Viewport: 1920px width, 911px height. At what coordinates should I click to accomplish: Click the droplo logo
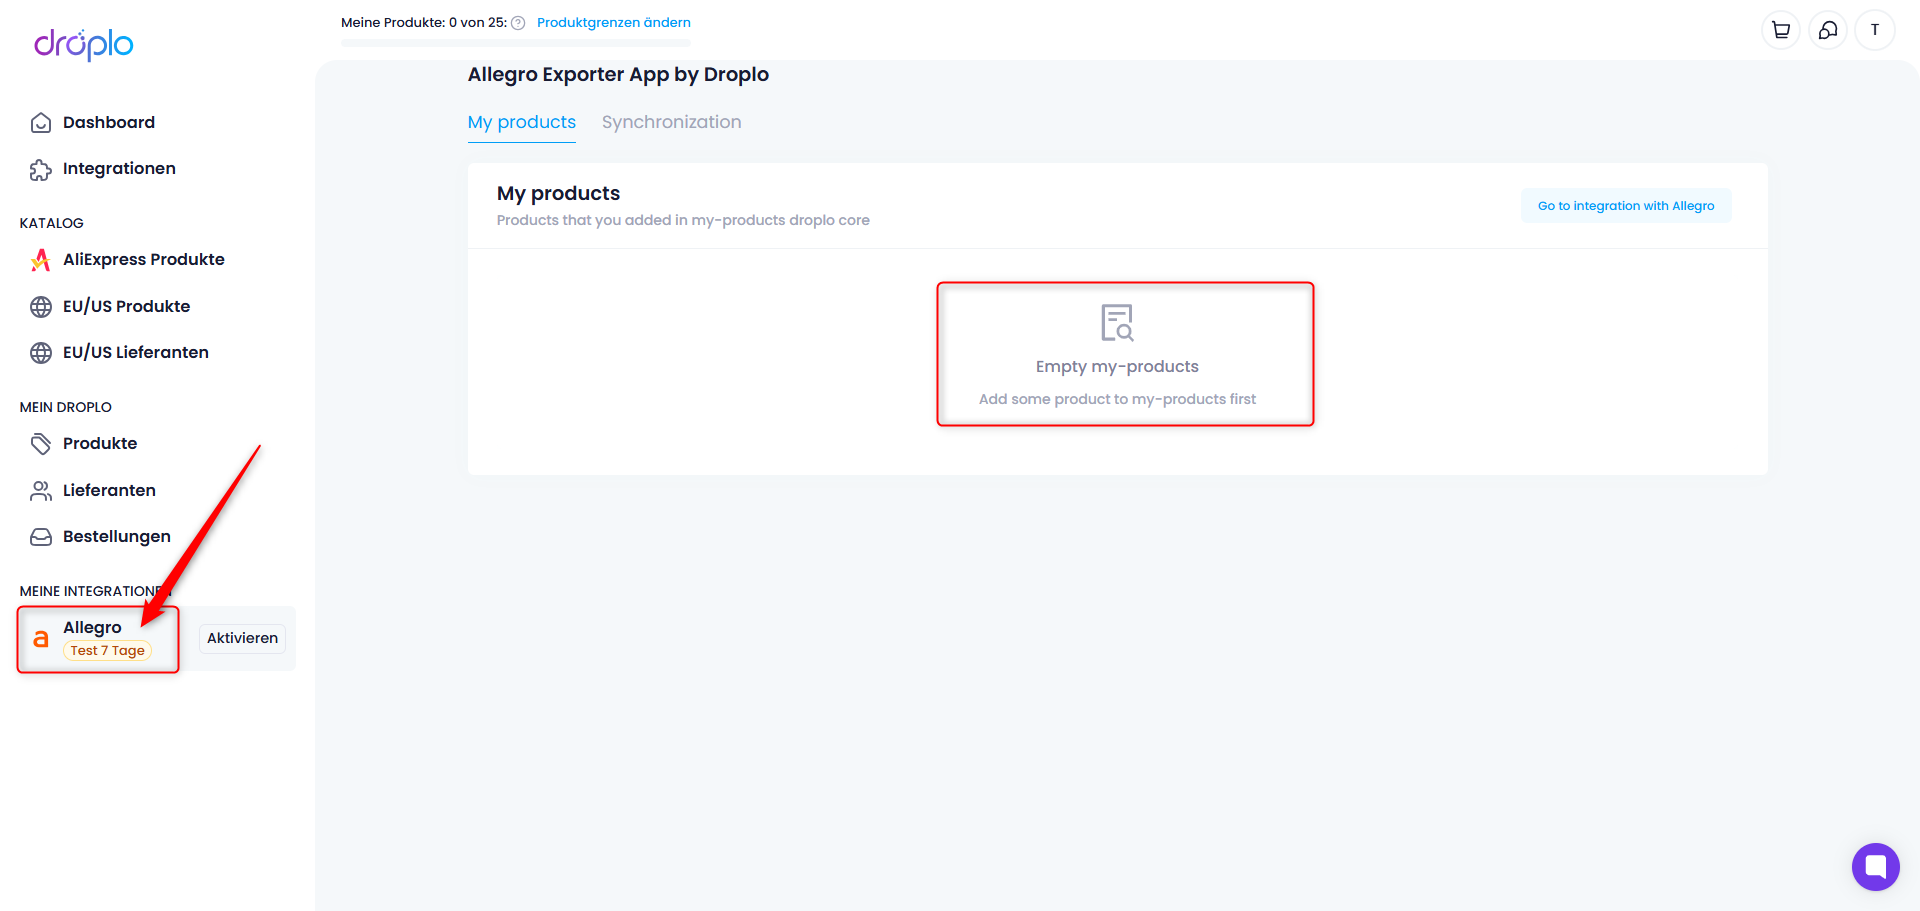(x=84, y=43)
